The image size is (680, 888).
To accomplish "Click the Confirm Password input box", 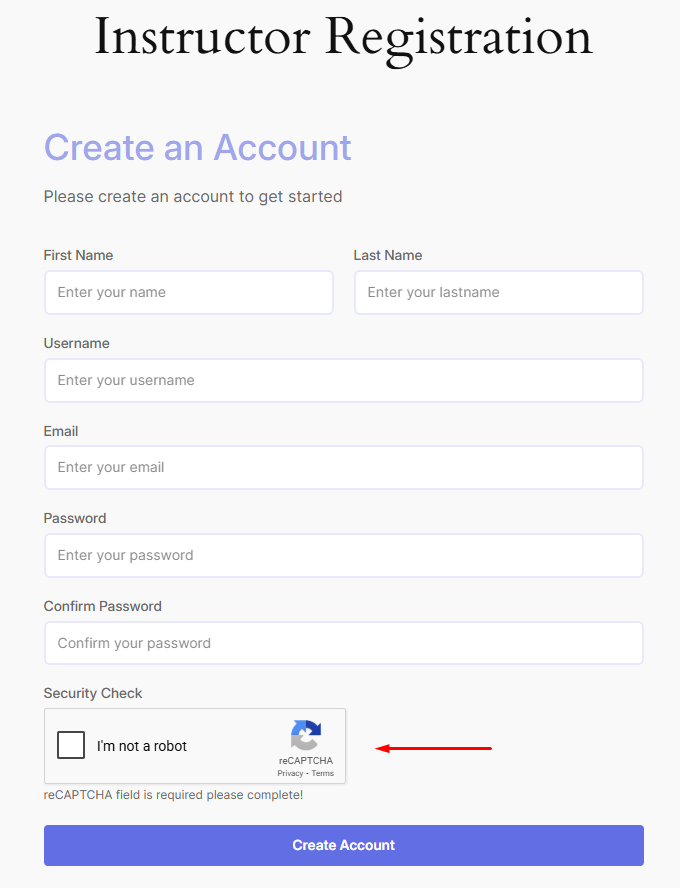I will 343,643.
